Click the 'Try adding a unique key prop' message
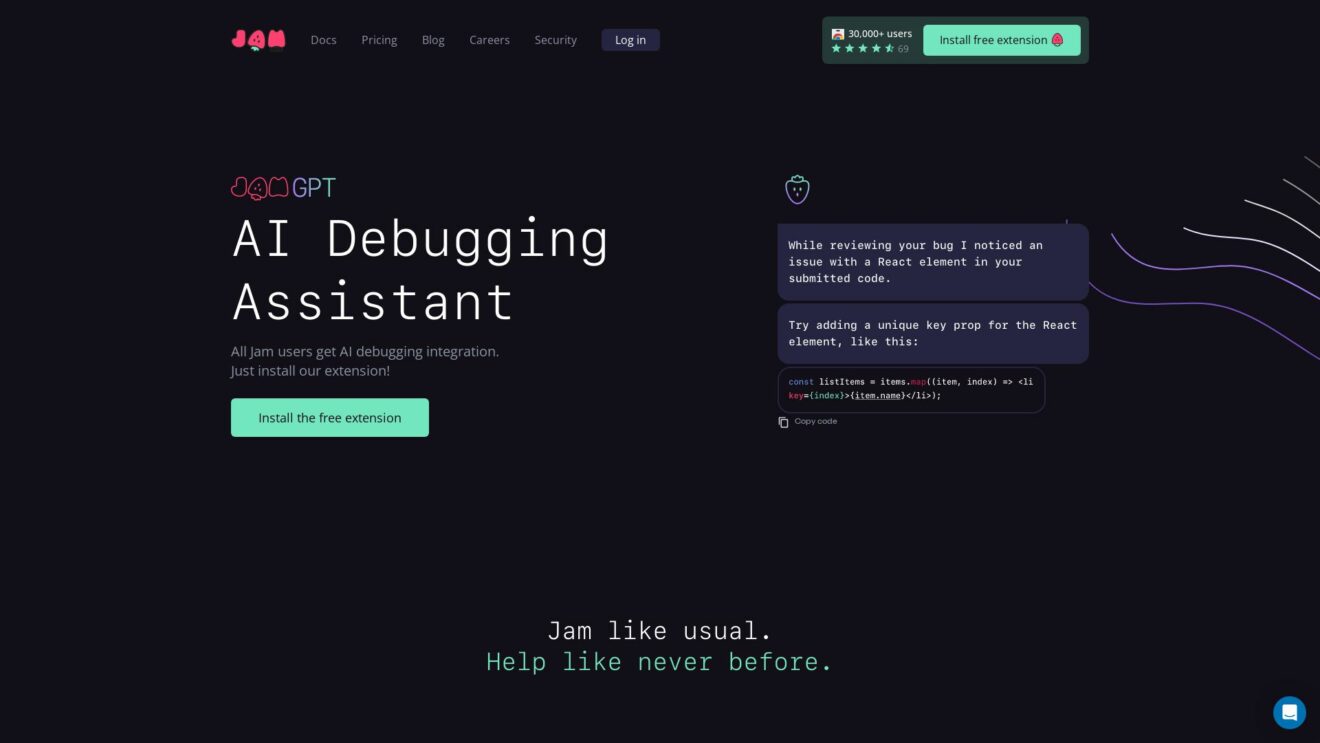The width and height of the screenshot is (1320, 743). 932,334
